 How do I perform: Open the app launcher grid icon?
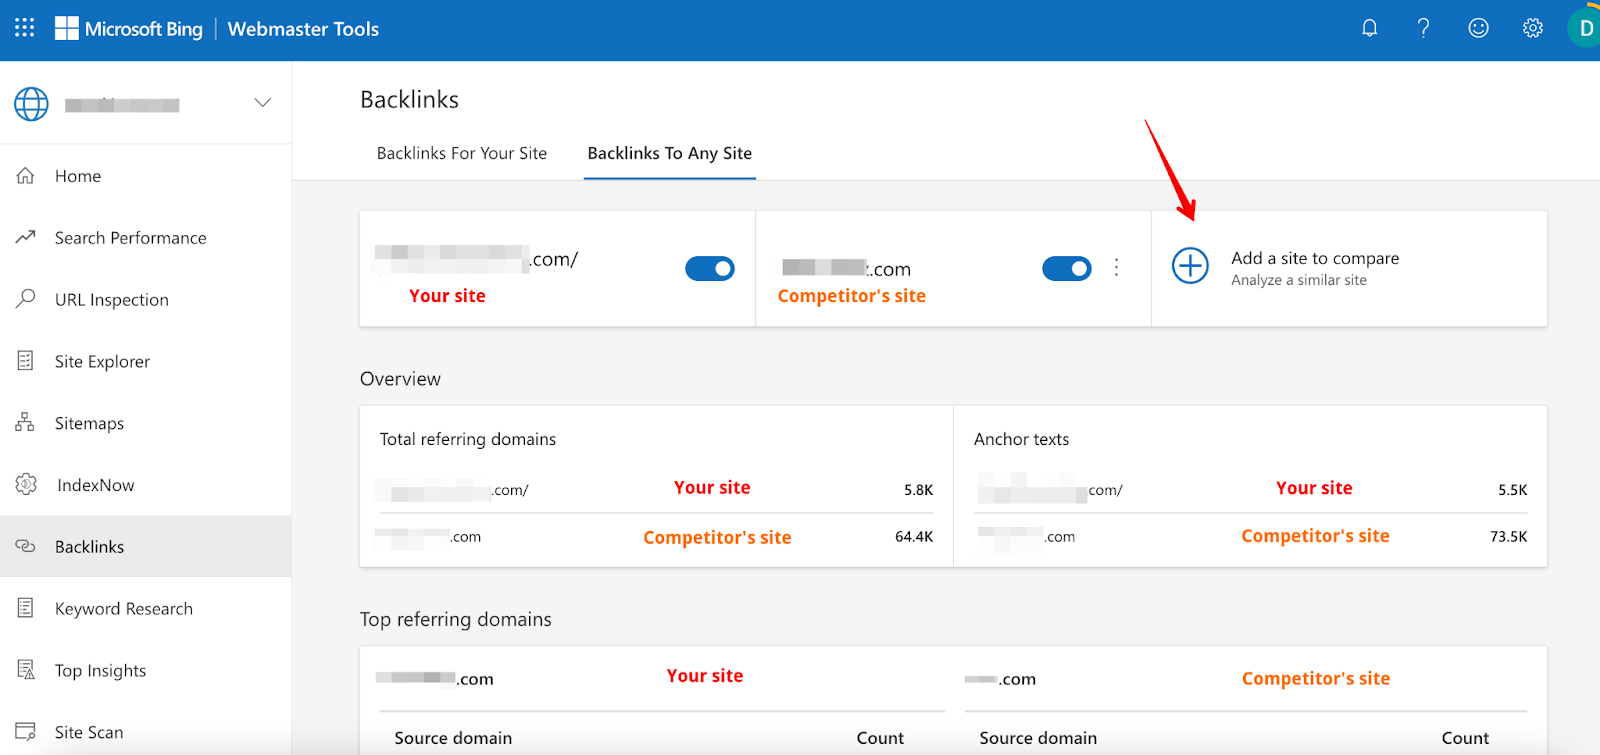[25, 28]
